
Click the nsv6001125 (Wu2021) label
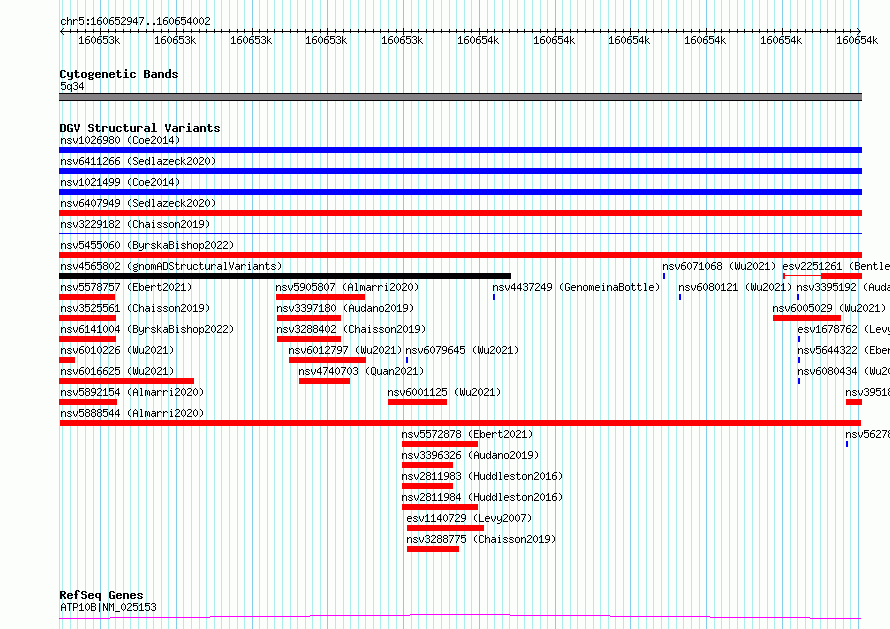[444, 392]
